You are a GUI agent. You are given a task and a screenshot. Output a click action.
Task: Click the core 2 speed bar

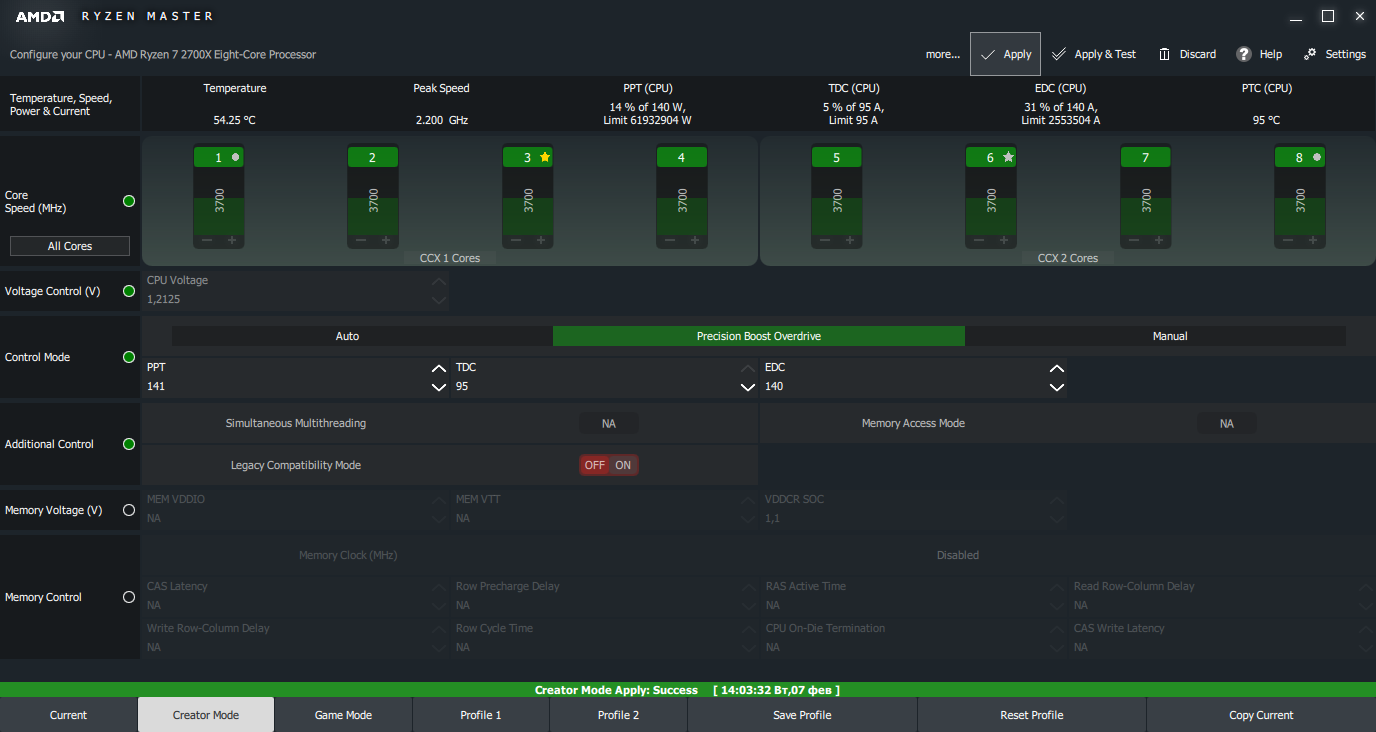(373, 201)
